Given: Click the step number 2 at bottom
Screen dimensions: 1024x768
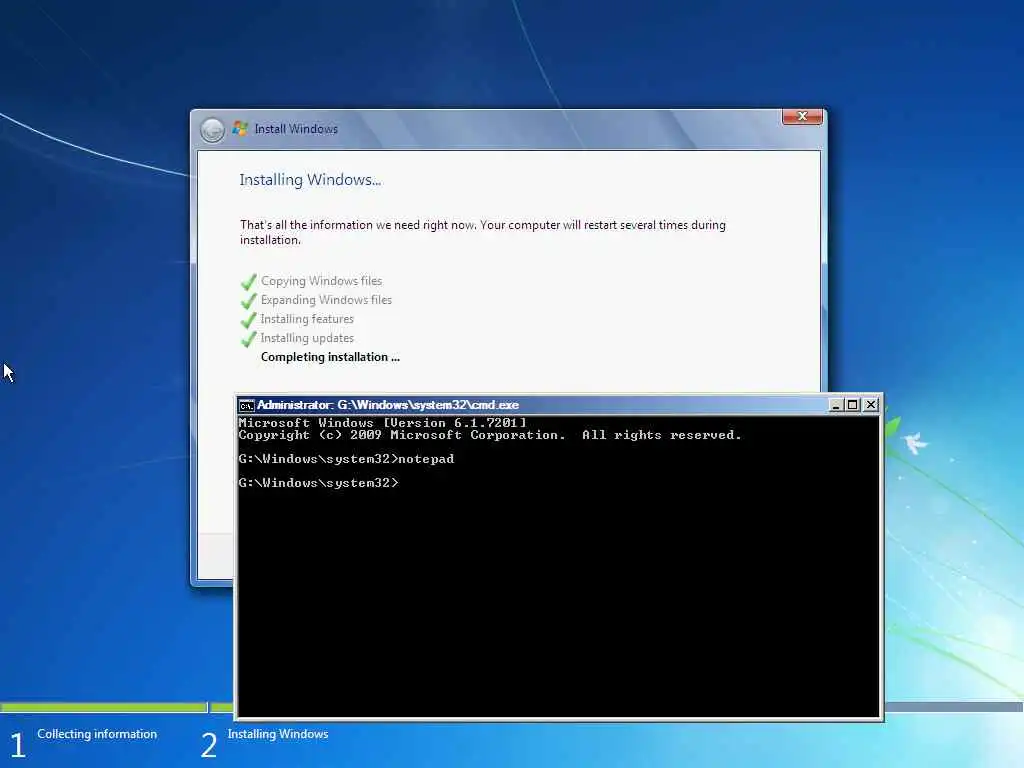Looking at the screenshot, I should point(209,745).
